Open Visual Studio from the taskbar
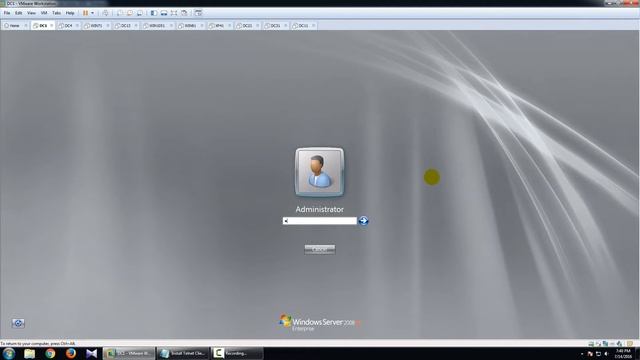 point(92,353)
